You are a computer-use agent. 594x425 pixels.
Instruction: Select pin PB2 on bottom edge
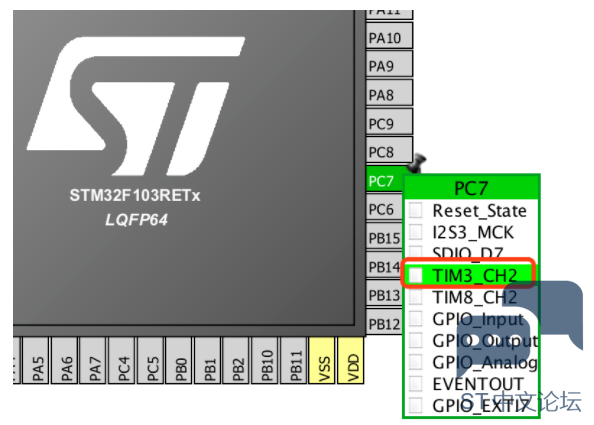(x=236, y=360)
